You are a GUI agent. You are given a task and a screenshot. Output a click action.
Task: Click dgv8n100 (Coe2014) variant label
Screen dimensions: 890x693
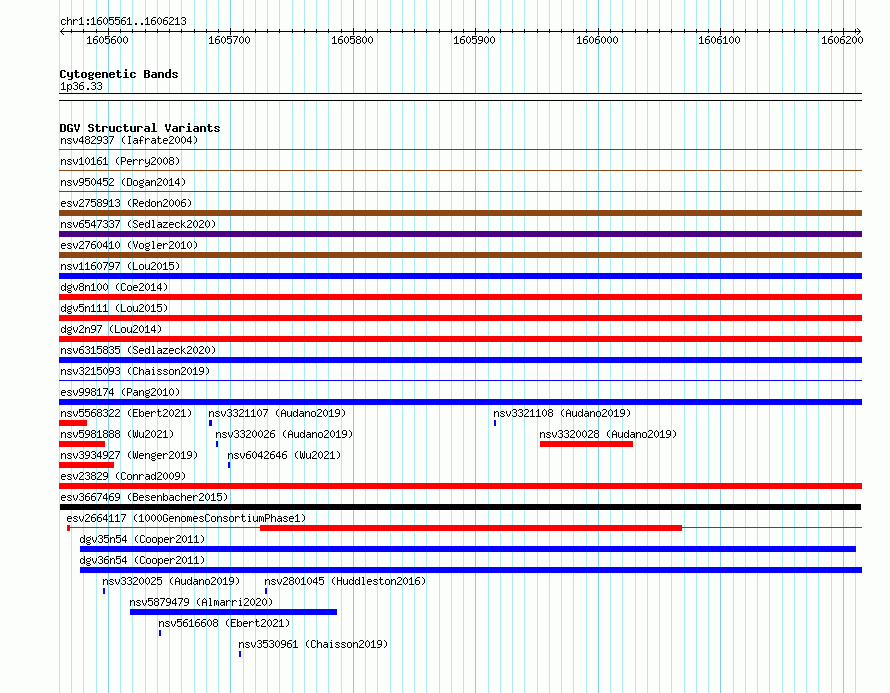pos(114,287)
